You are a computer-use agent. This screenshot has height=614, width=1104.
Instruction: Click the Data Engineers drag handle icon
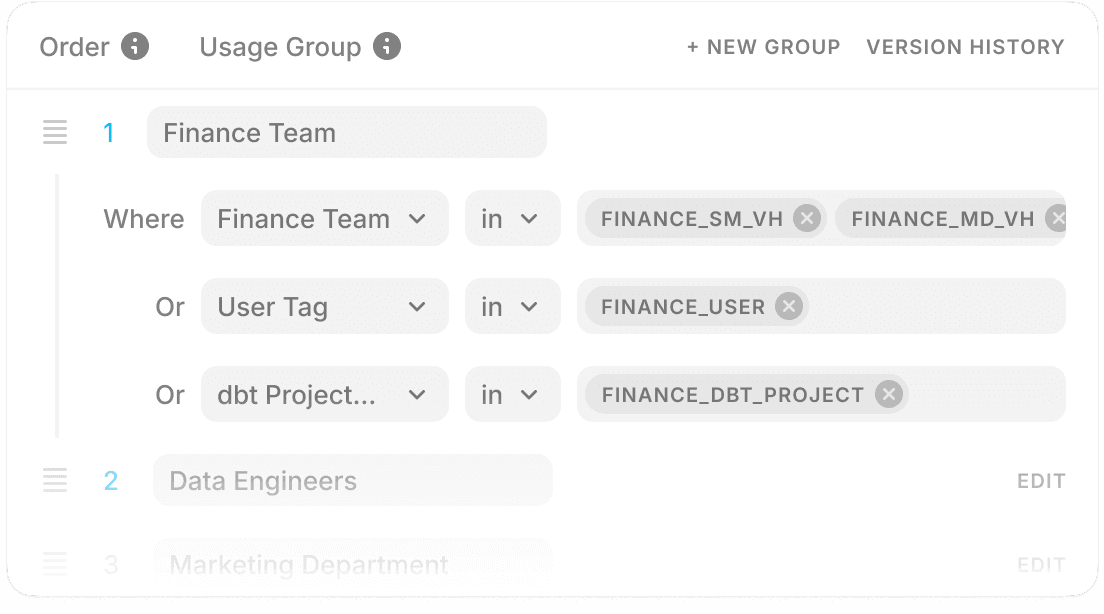click(55, 480)
